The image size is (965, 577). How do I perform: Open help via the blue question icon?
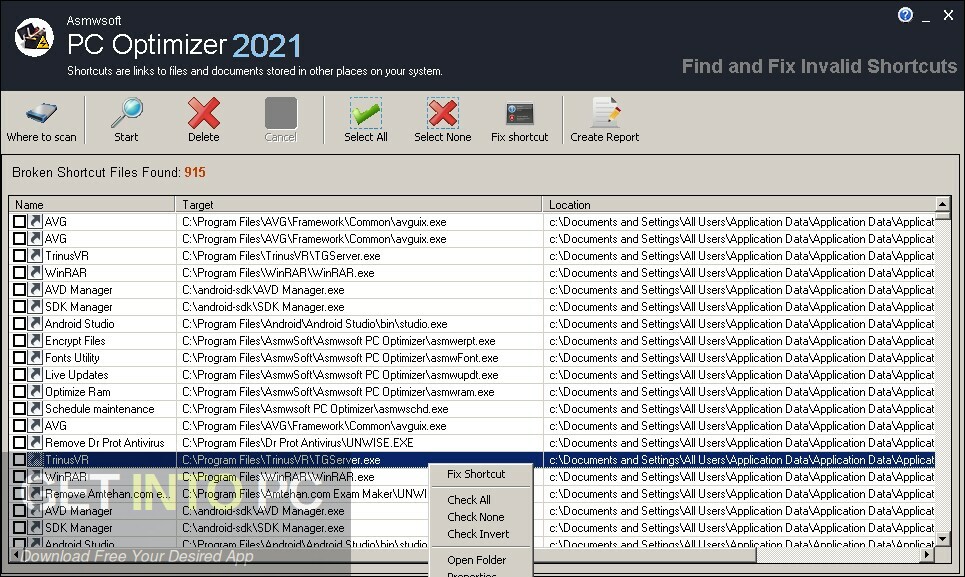point(905,15)
